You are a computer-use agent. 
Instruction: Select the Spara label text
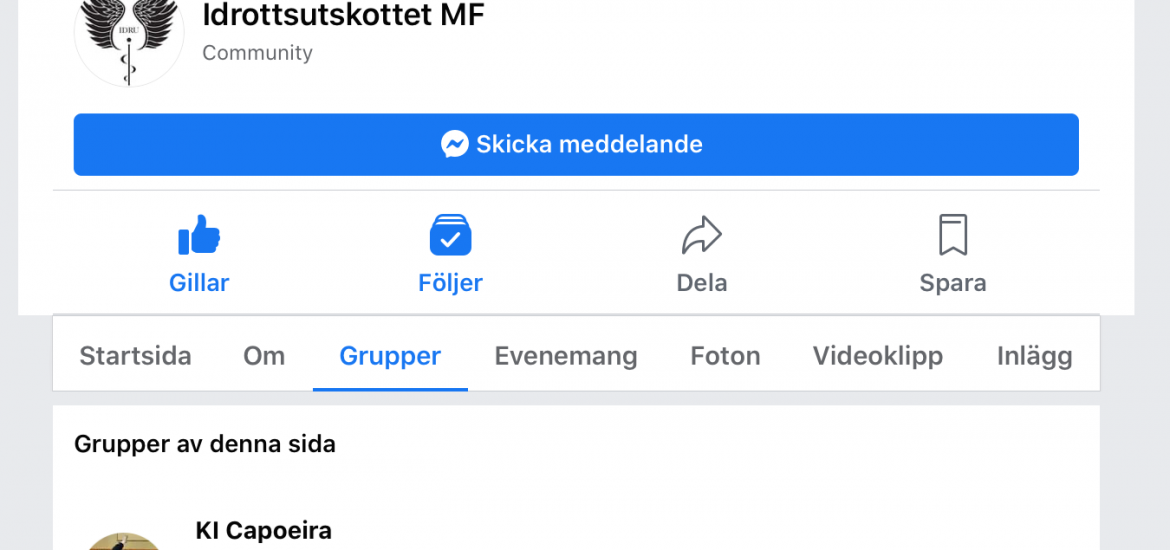(x=953, y=283)
